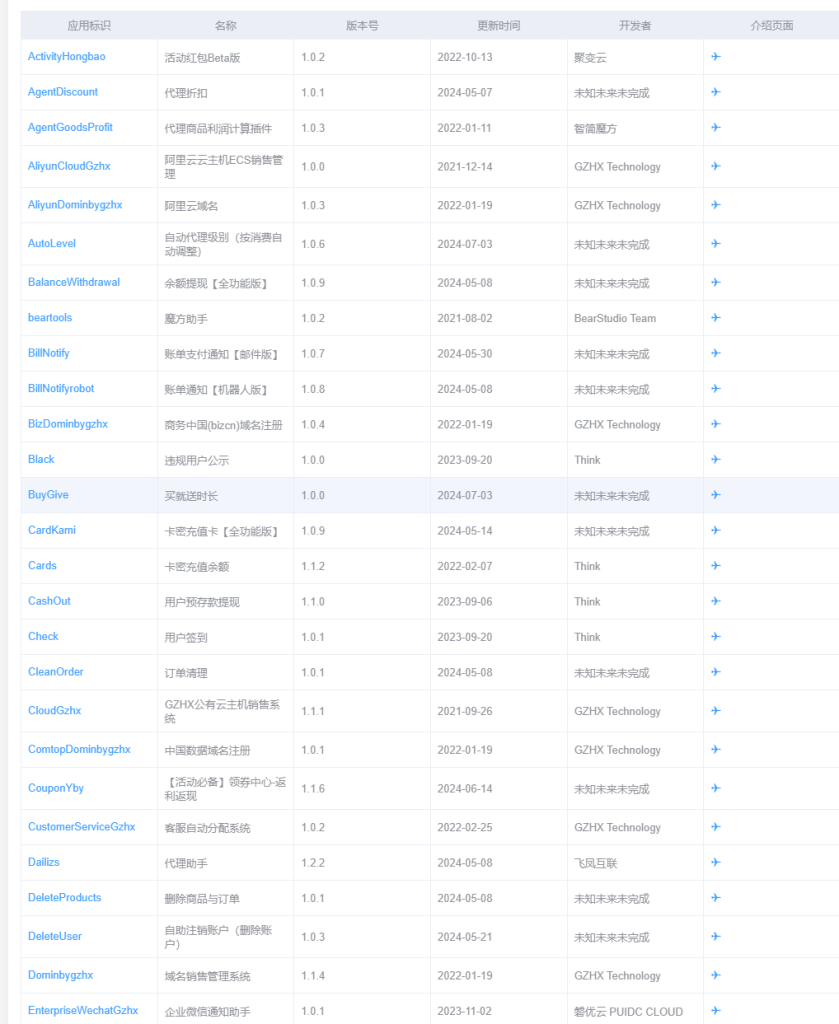839x1024 pixels.
Task: Click the Black plugin link
Action: pos(41,459)
